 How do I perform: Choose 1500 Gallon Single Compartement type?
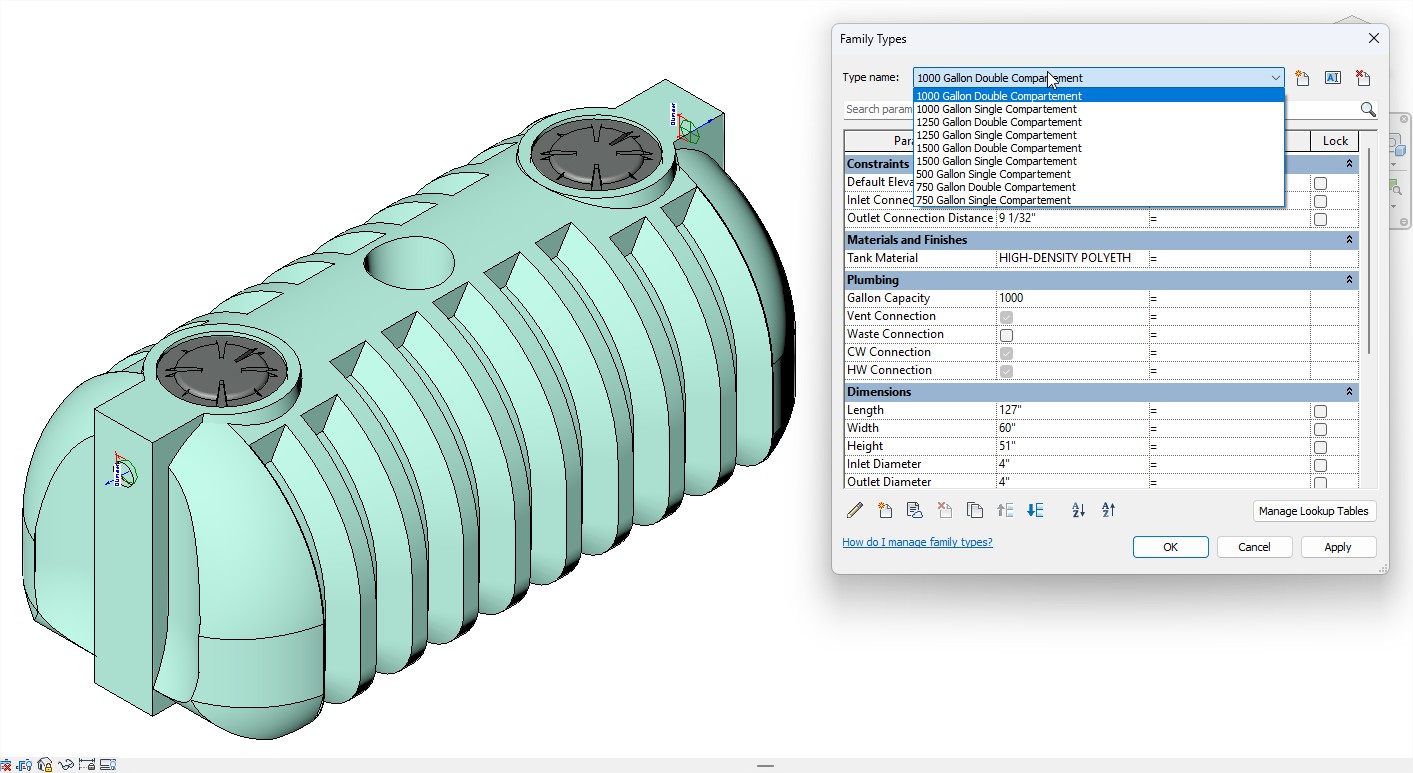pos(1098,161)
